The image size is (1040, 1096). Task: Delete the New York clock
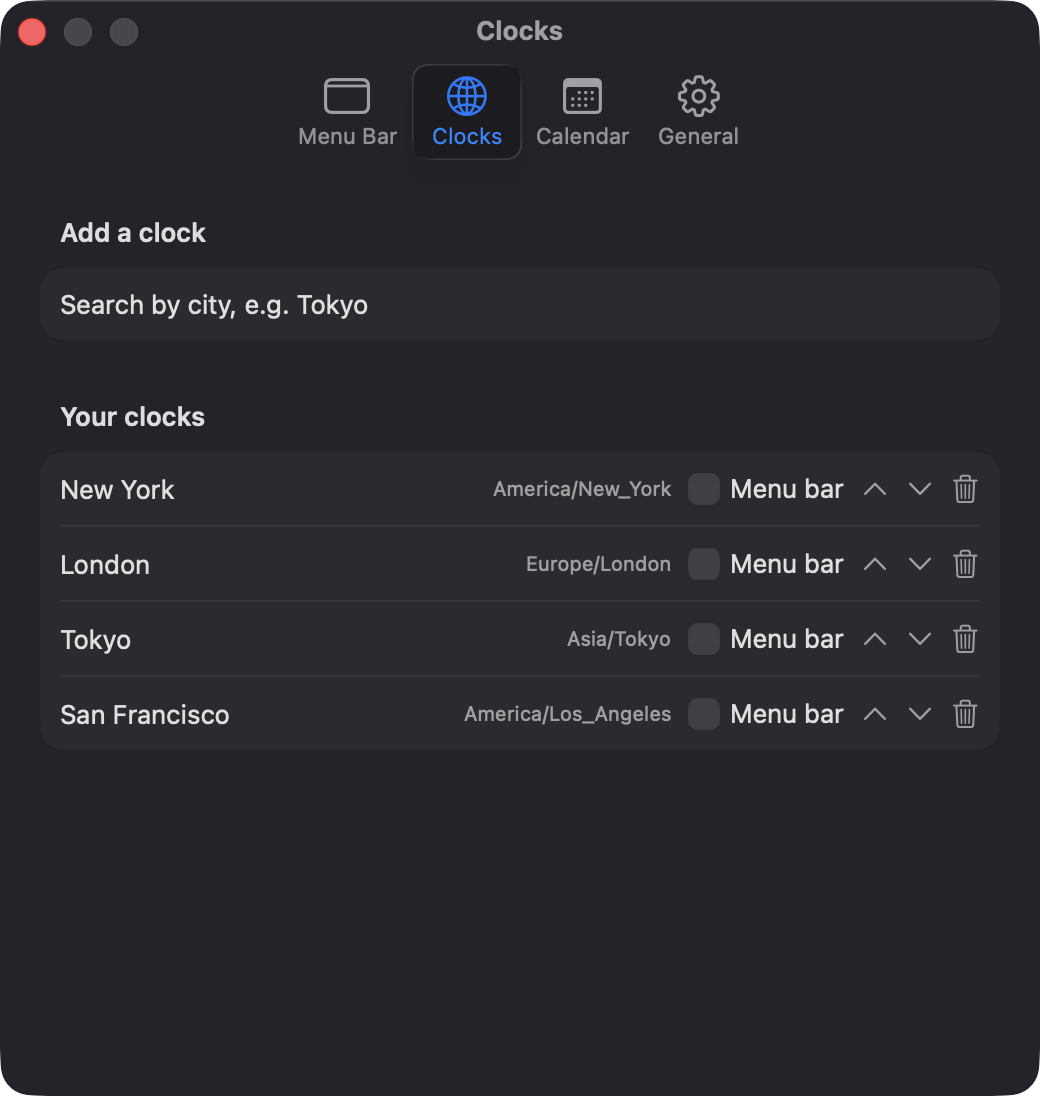(x=965, y=489)
